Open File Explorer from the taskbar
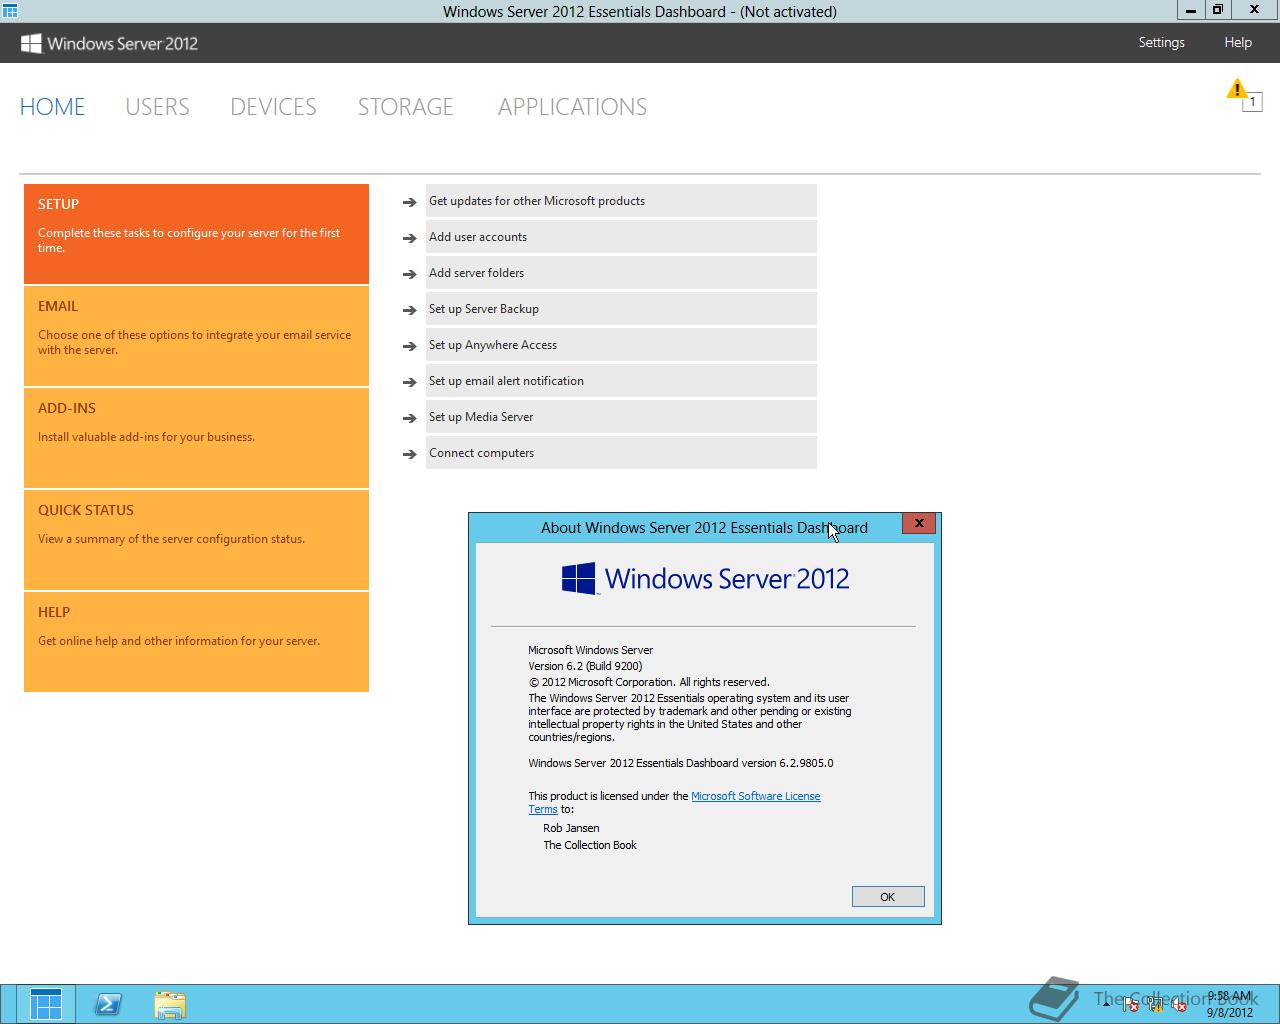 coord(170,1004)
